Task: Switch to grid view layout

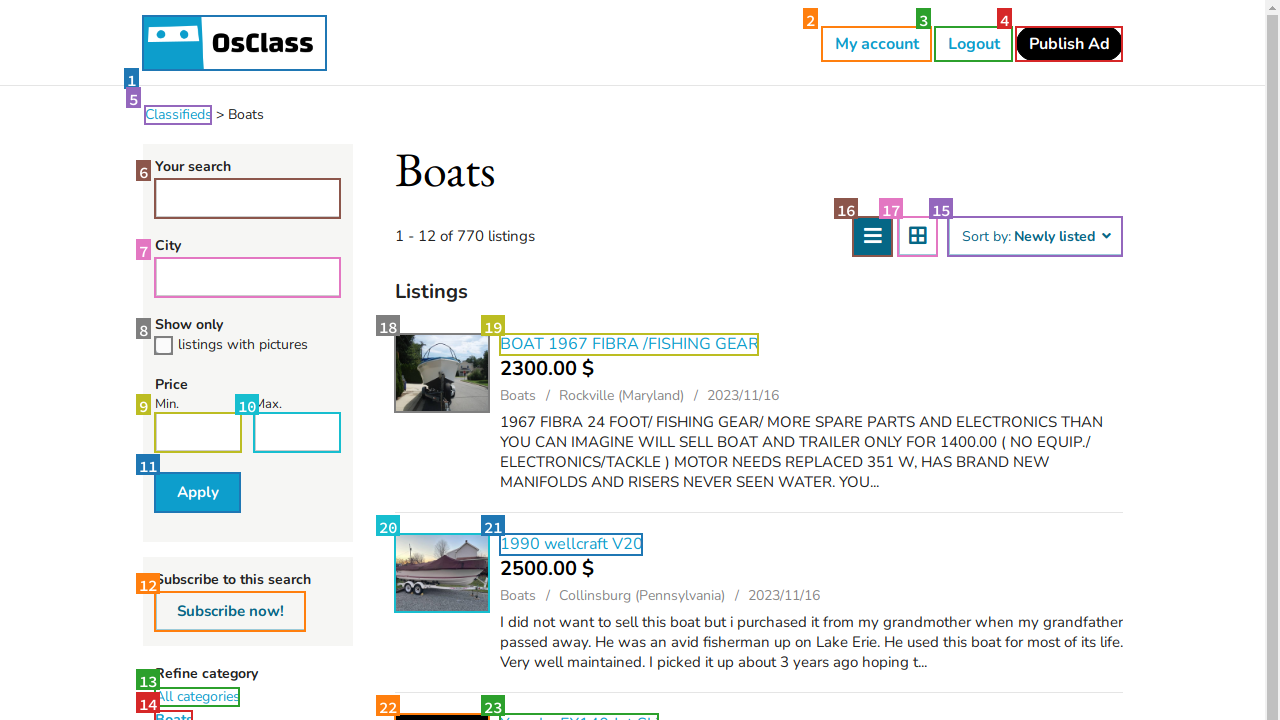Action: [917, 237]
